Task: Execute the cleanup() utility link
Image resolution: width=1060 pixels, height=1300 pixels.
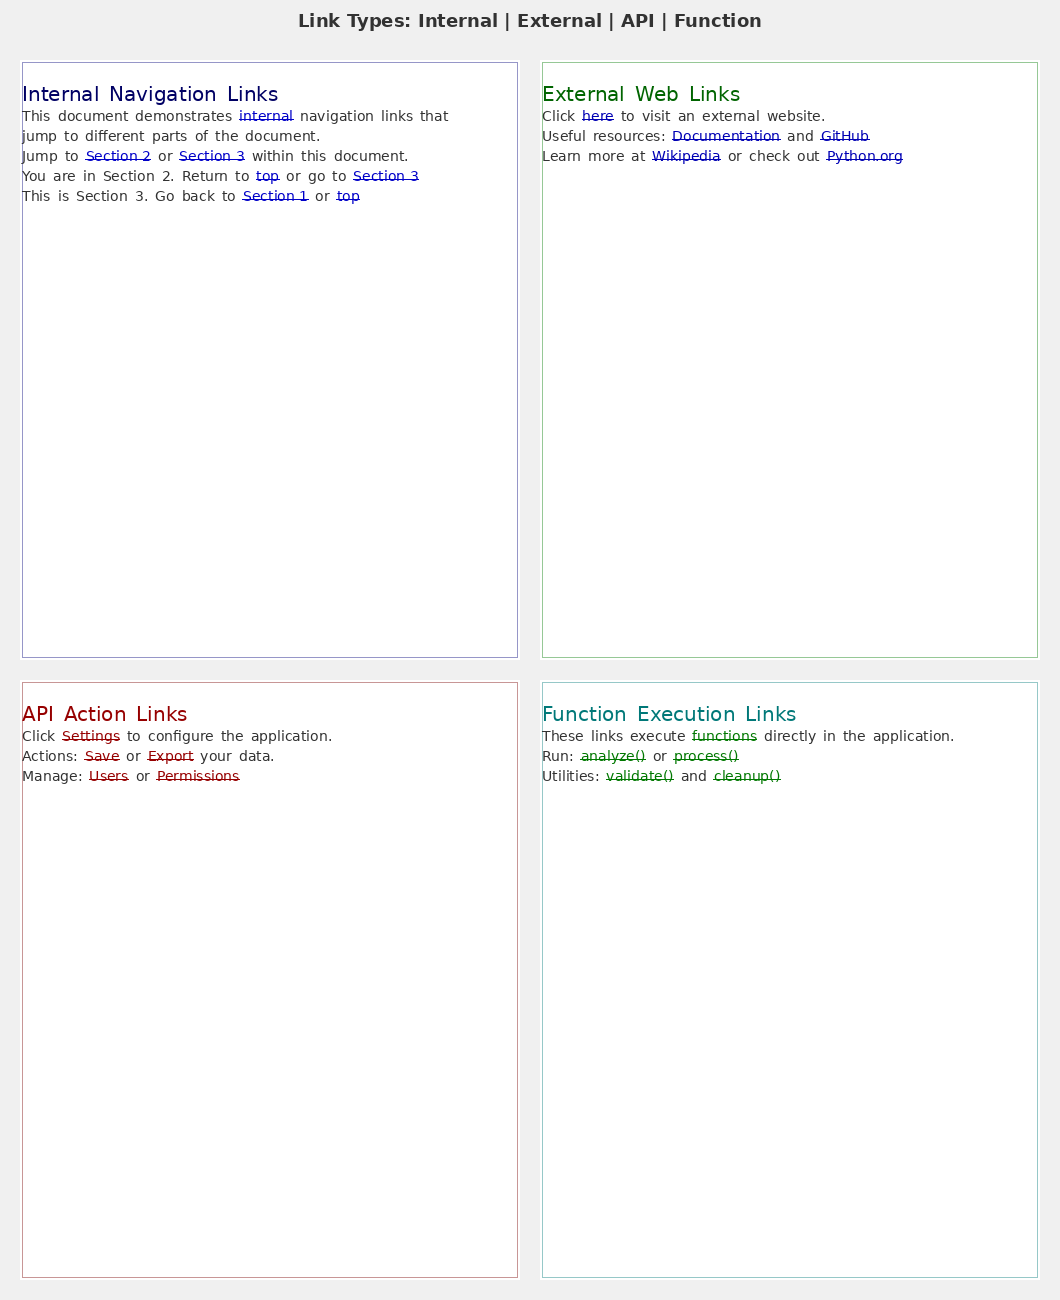Action: point(745,776)
